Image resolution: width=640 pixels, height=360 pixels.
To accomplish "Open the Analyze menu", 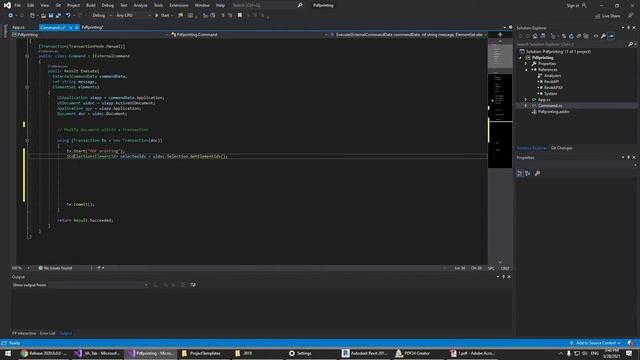I will coord(140,5).
